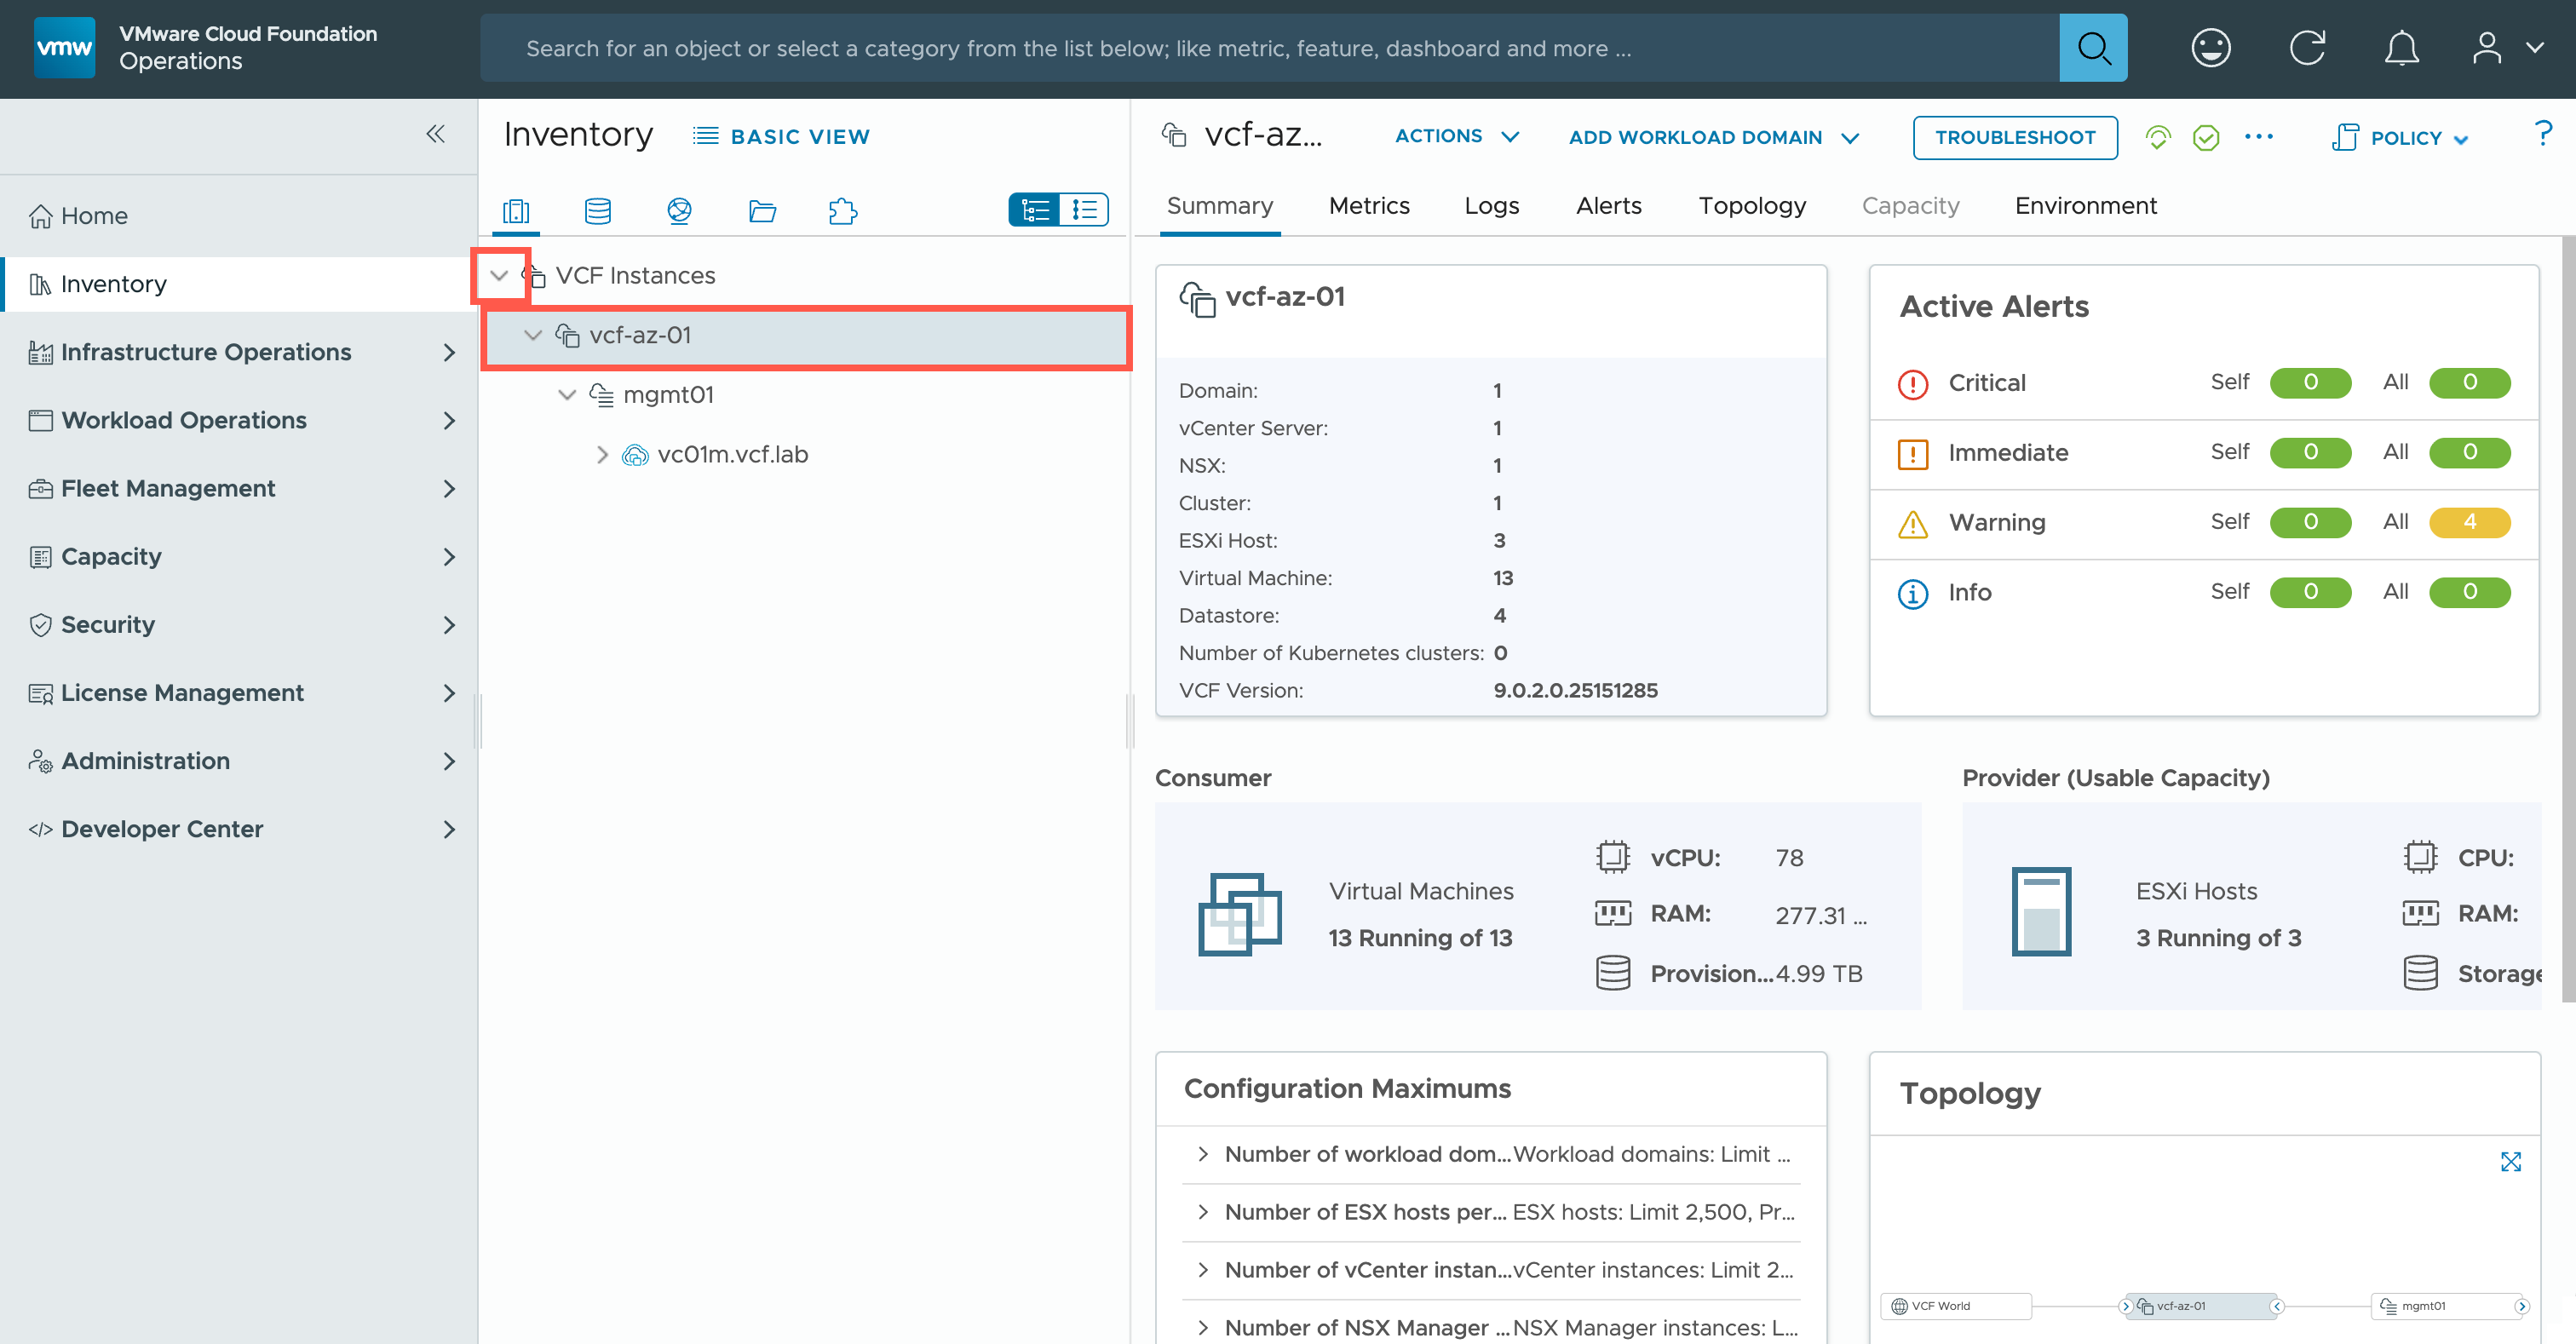The width and height of the screenshot is (2576, 1344).
Task: Click the TROUBLESHOOT button
Action: [x=2014, y=138]
